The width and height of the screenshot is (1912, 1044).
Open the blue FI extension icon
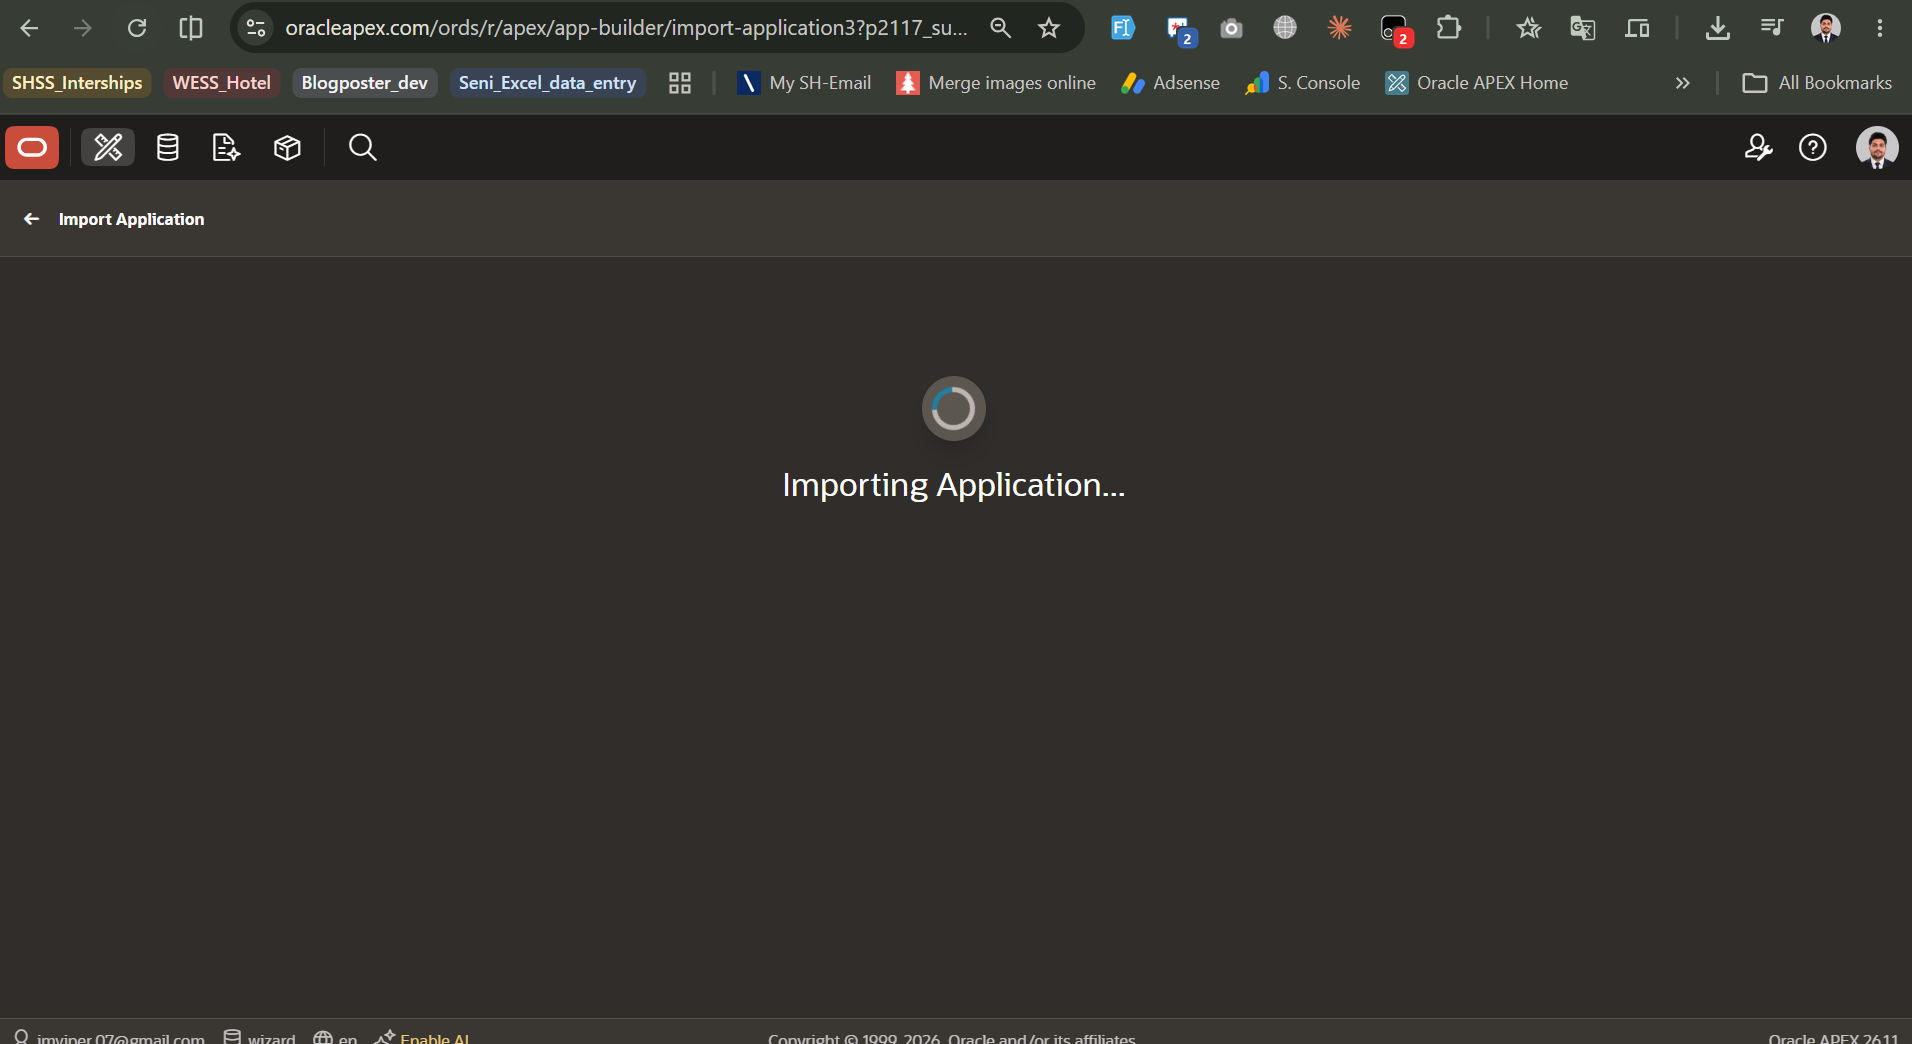pyautogui.click(x=1123, y=28)
